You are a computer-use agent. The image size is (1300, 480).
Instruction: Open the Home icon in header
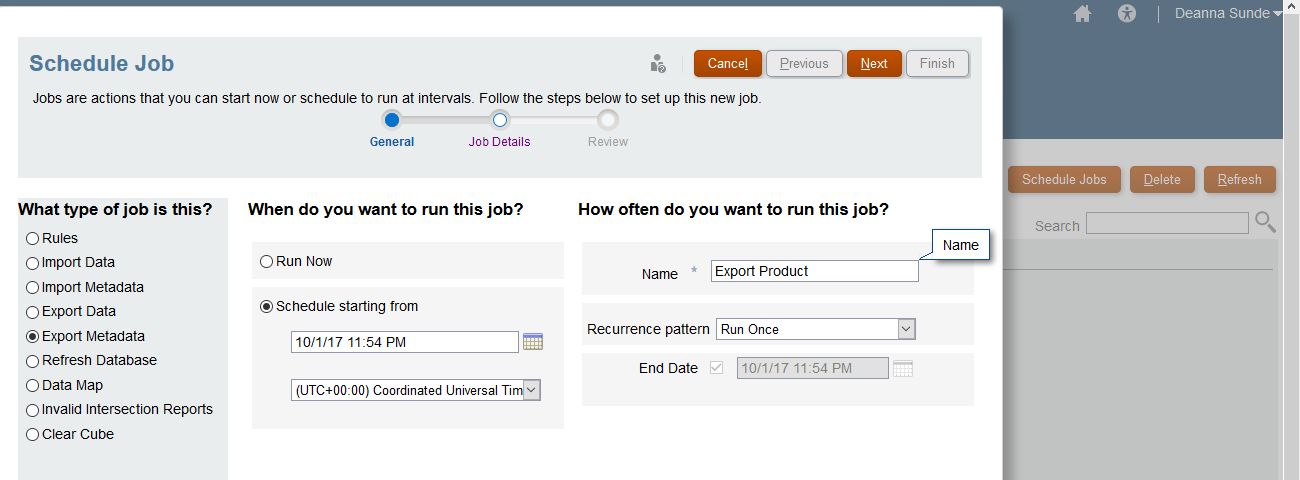click(x=1082, y=14)
